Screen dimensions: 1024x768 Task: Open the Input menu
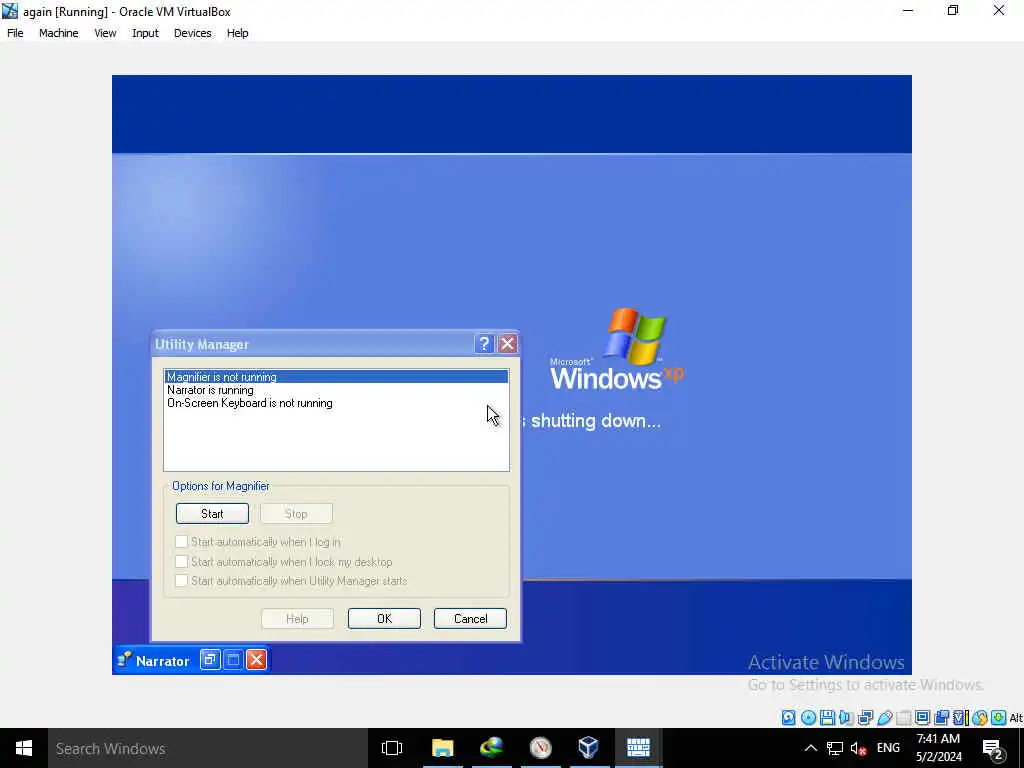tap(145, 33)
